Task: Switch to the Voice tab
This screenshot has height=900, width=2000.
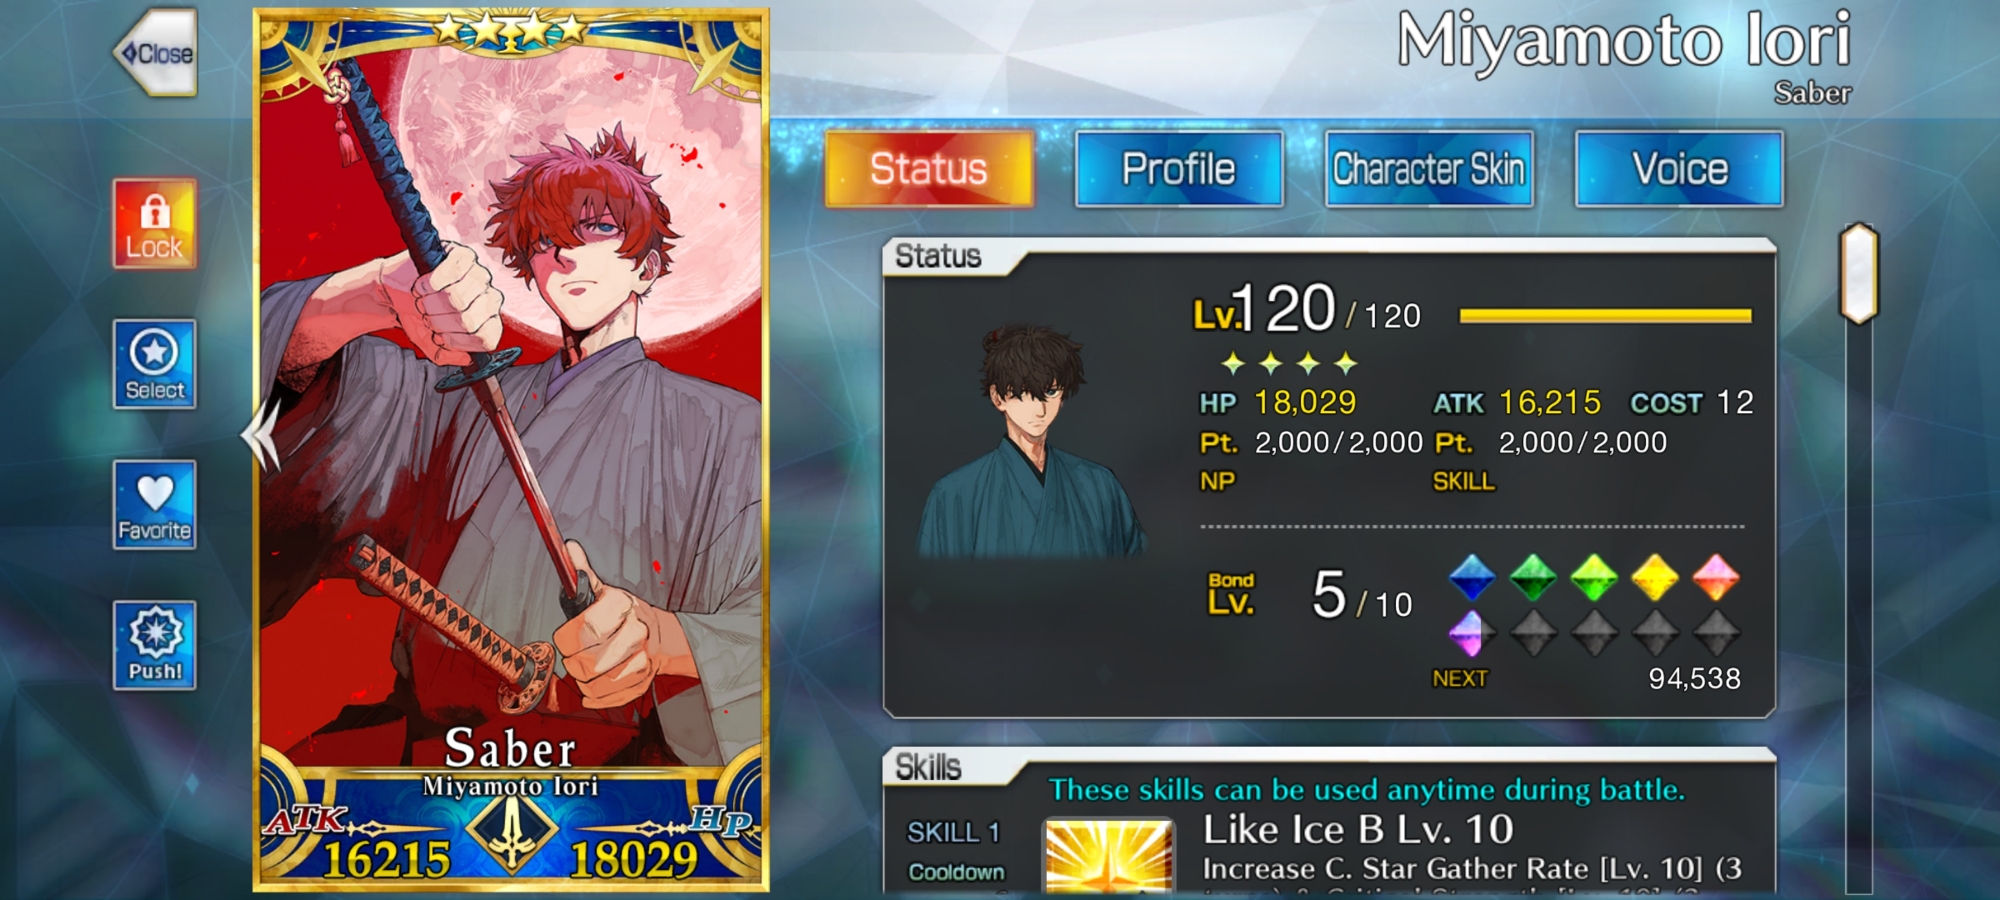Action: (x=1679, y=169)
